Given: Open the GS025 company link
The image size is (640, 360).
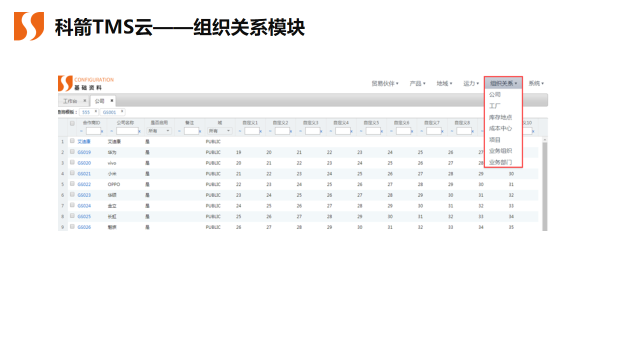Looking at the screenshot, I should 84,216.
